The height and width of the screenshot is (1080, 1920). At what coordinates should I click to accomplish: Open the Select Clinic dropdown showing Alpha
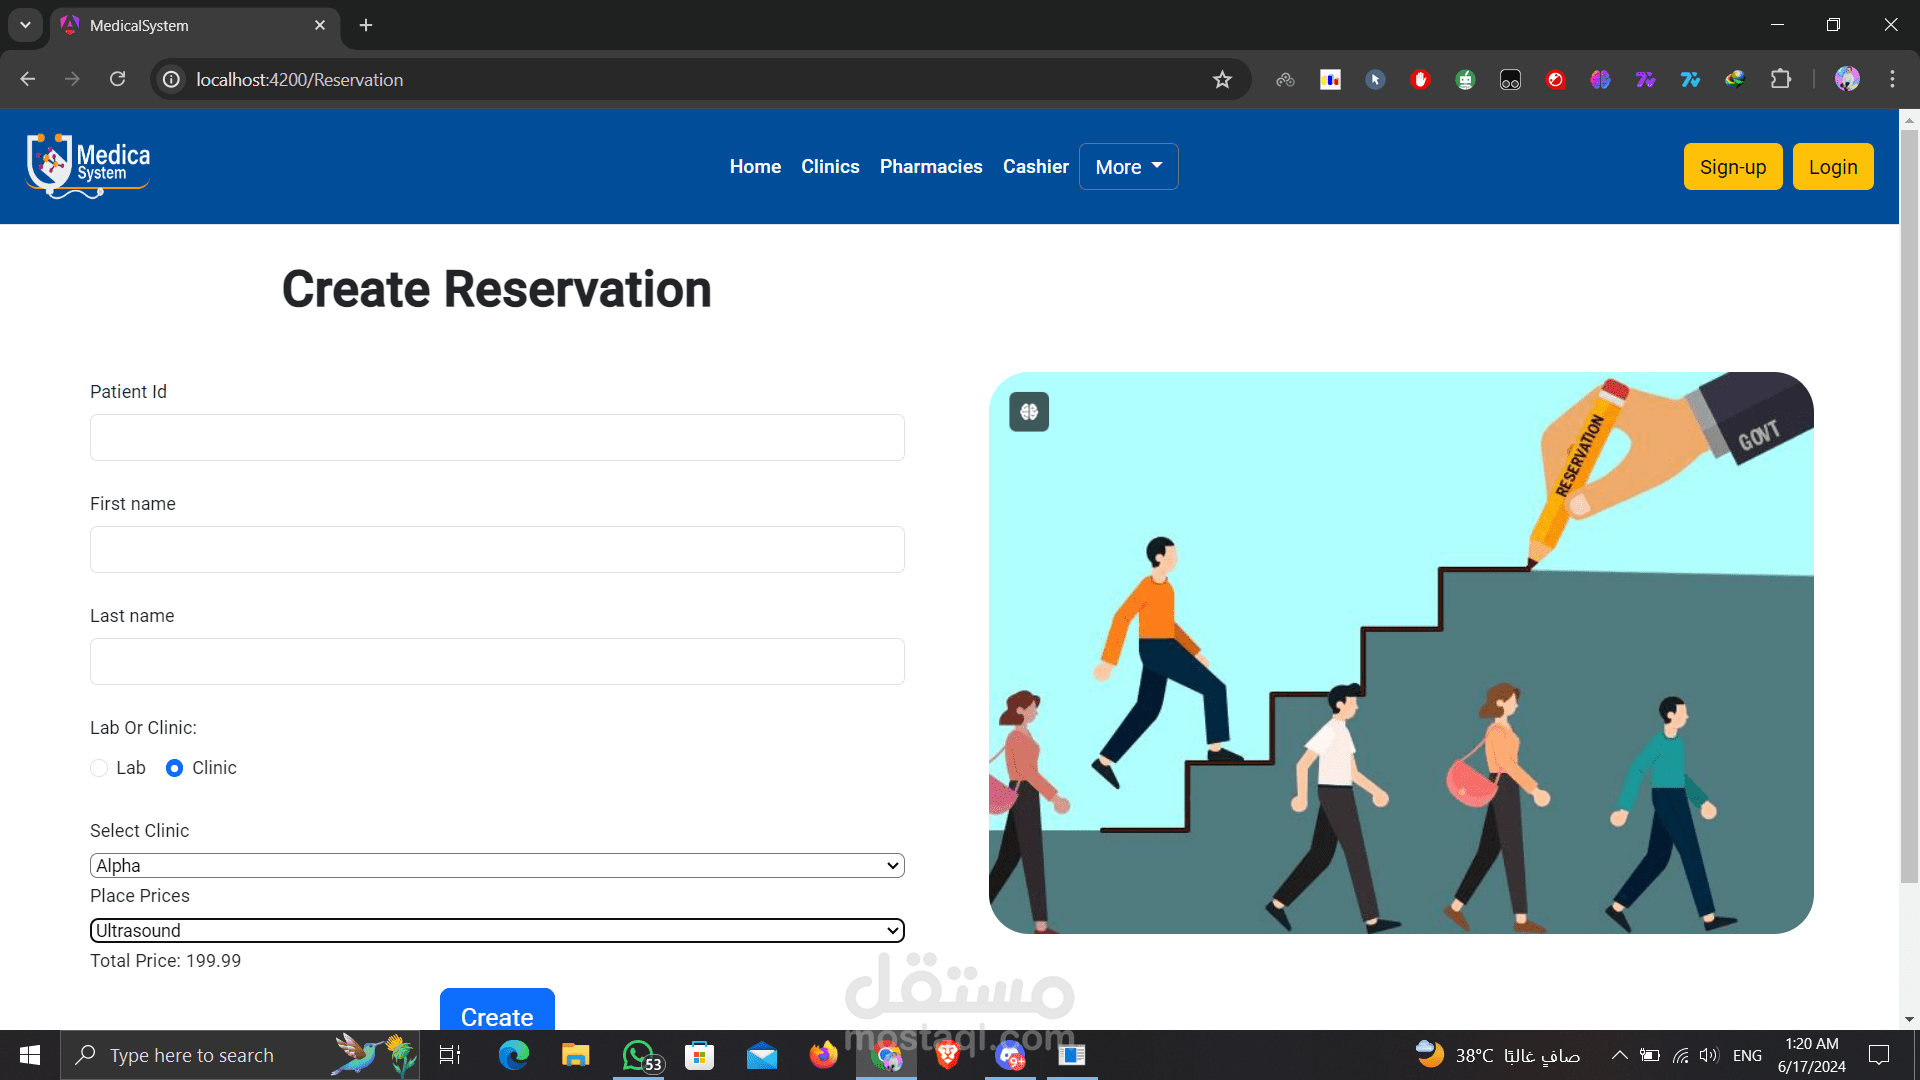coord(497,866)
